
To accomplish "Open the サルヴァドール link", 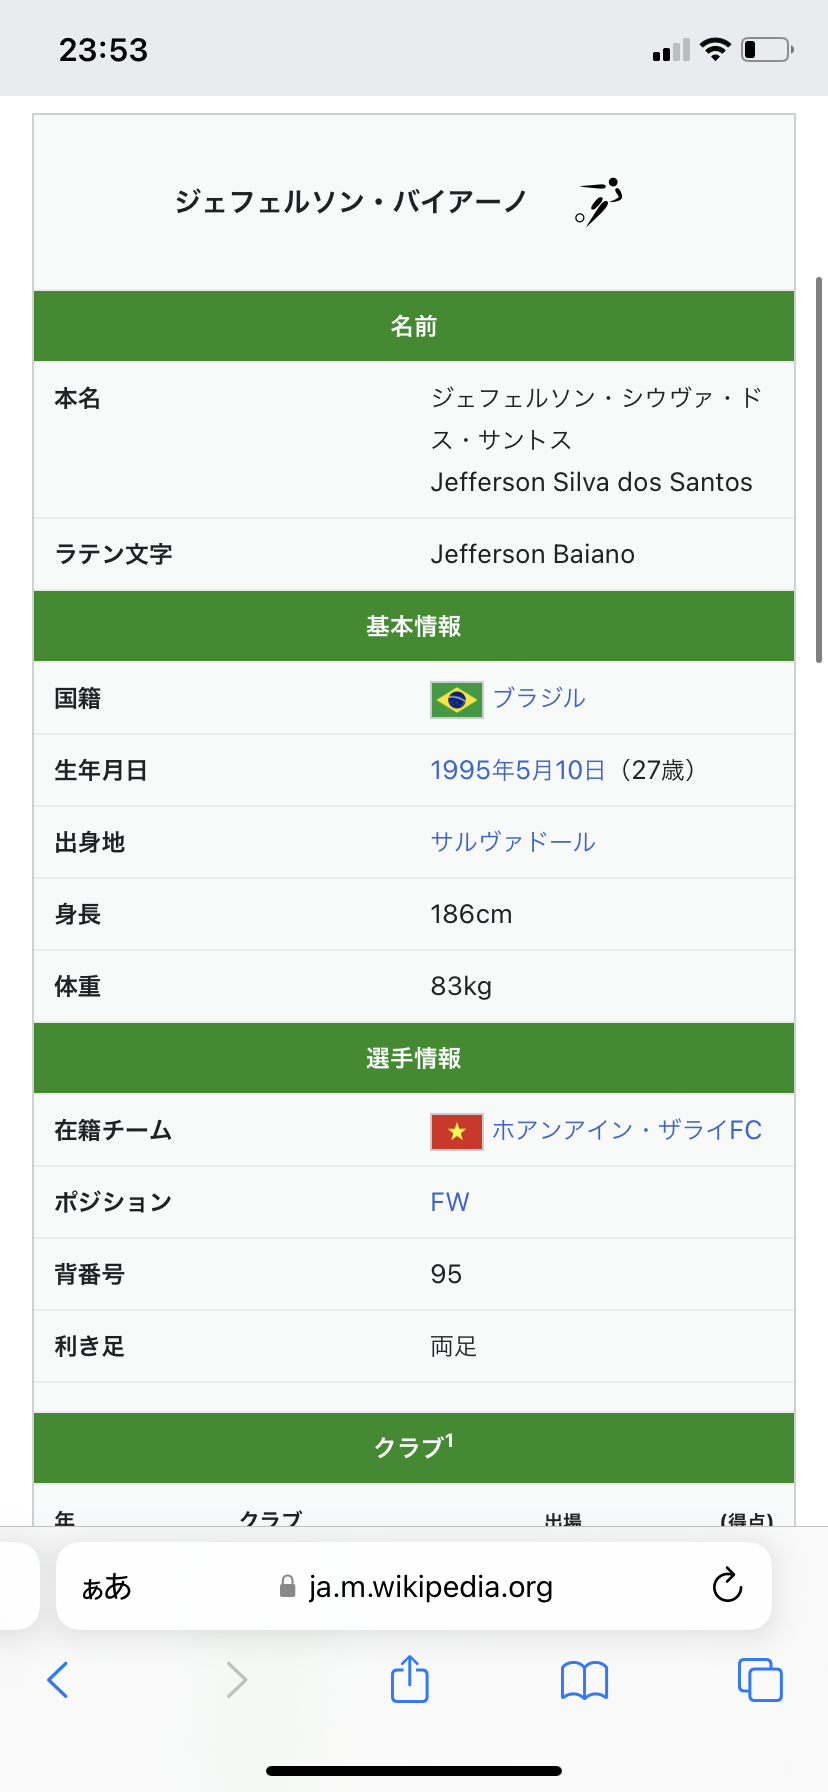I will (513, 842).
